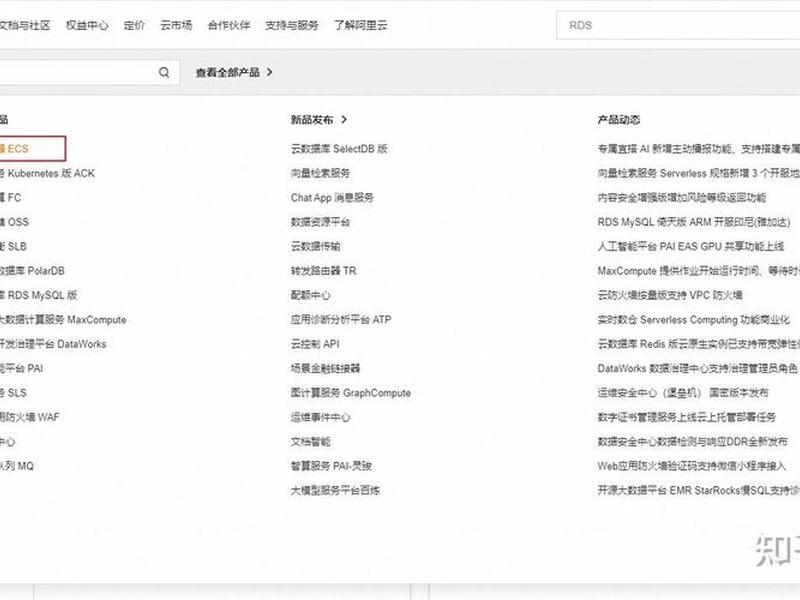The width and height of the screenshot is (800, 600).
Task: Open 大模型服务平台百炼
Action: [335, 490]
